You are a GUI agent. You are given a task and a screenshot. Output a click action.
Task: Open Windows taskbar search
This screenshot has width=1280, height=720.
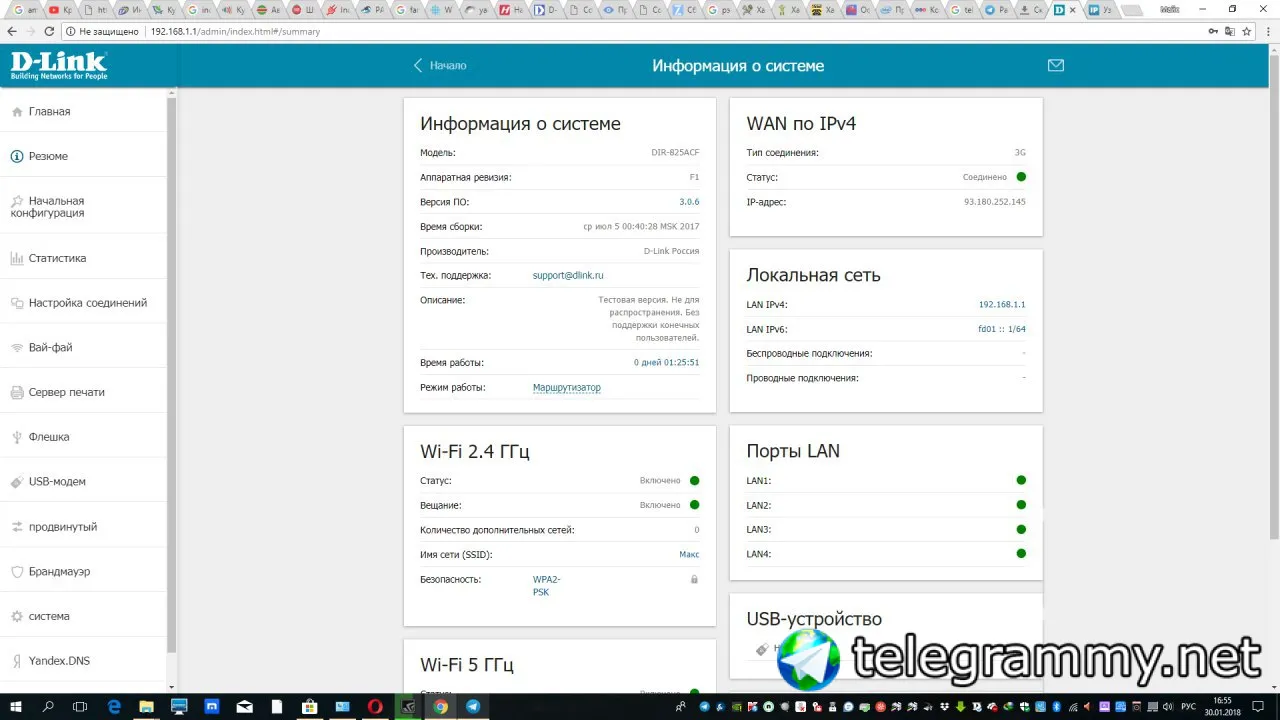pyautogui.click(x=48, y=706)
